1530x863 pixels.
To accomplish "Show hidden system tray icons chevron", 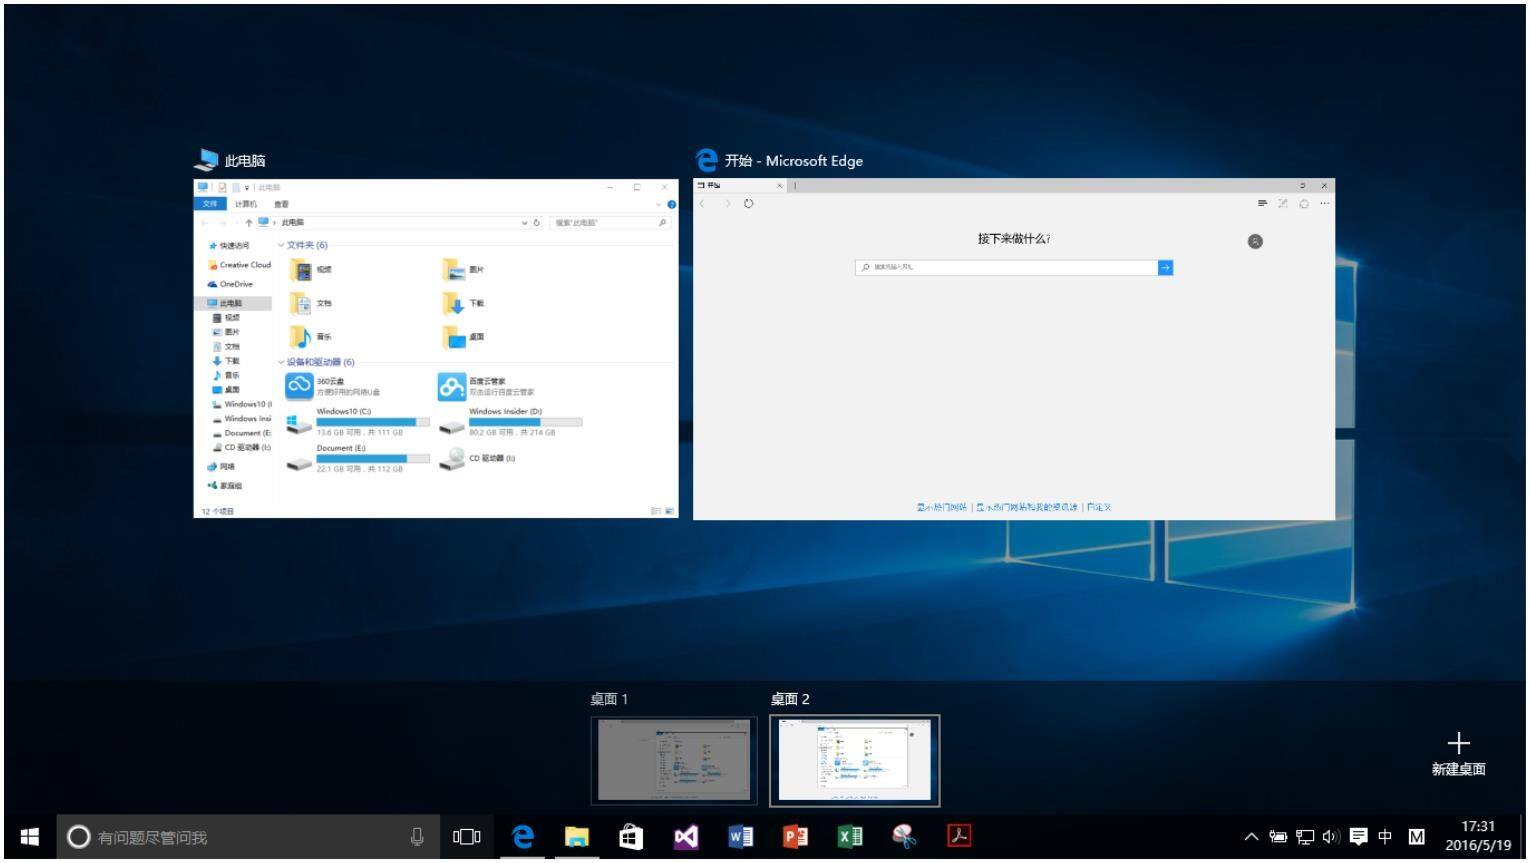I will click(1251, 837).
